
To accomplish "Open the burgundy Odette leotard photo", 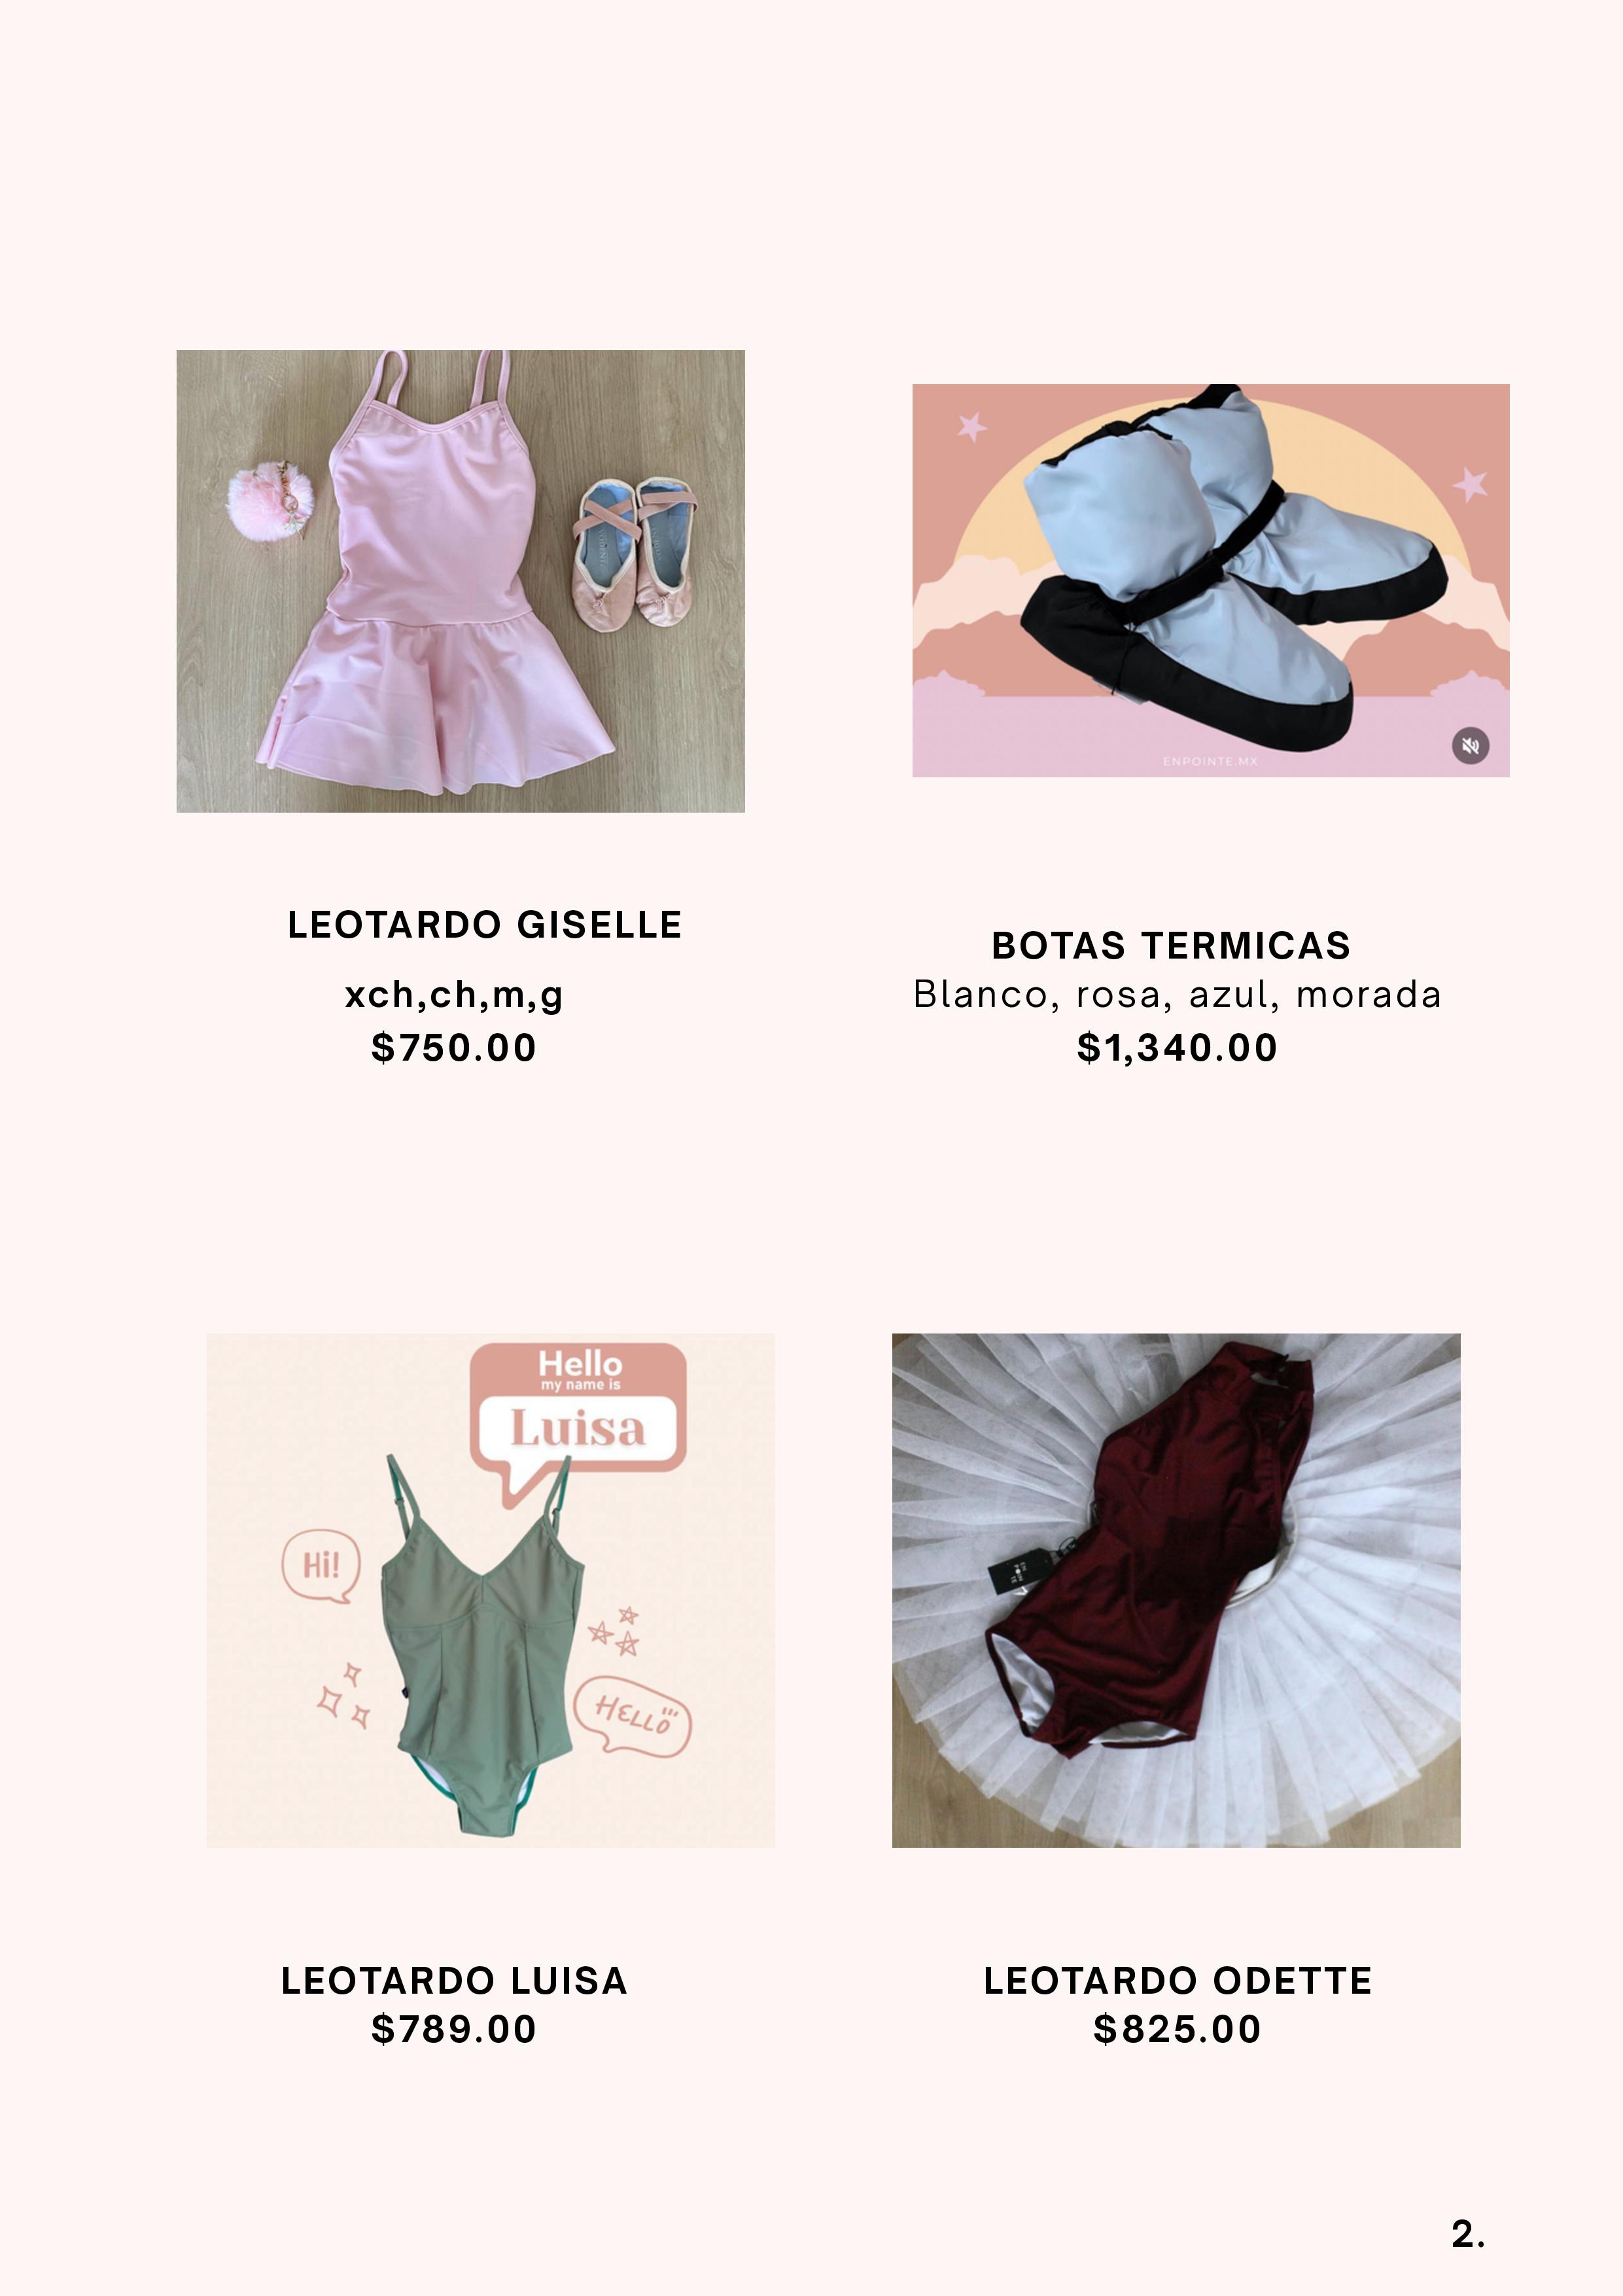I will pos(1176,1590).
